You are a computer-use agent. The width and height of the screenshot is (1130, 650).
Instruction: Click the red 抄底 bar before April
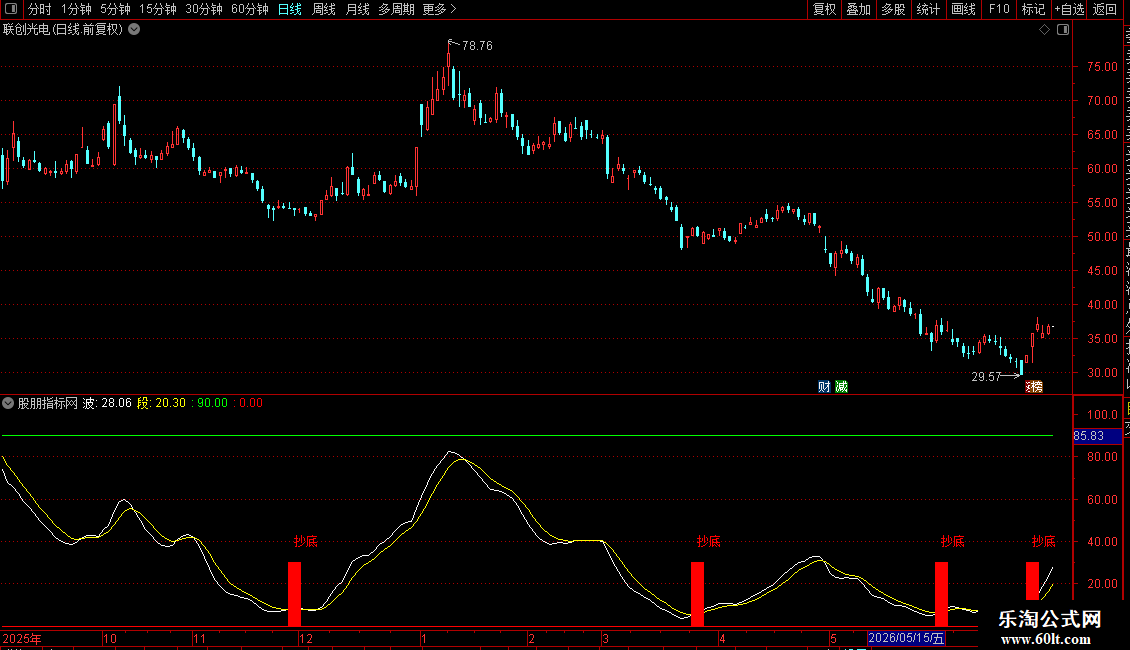click(698, 594)
